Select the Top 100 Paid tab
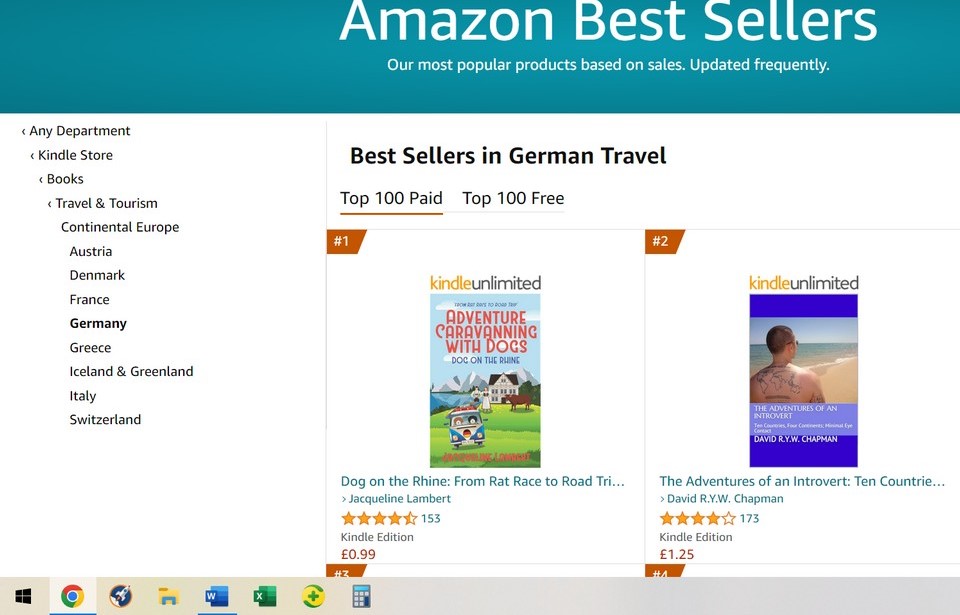This screenshot has width=960, height=615. (391, 198)
